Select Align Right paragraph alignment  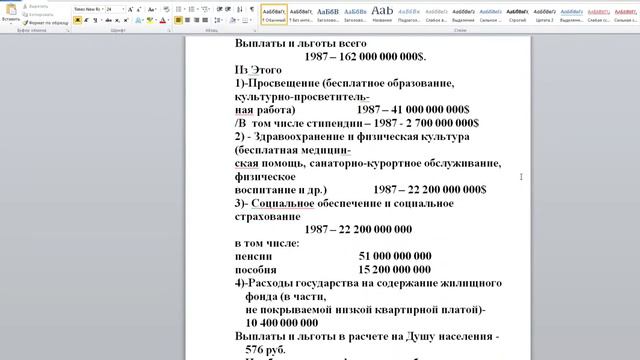click(196, 20)
